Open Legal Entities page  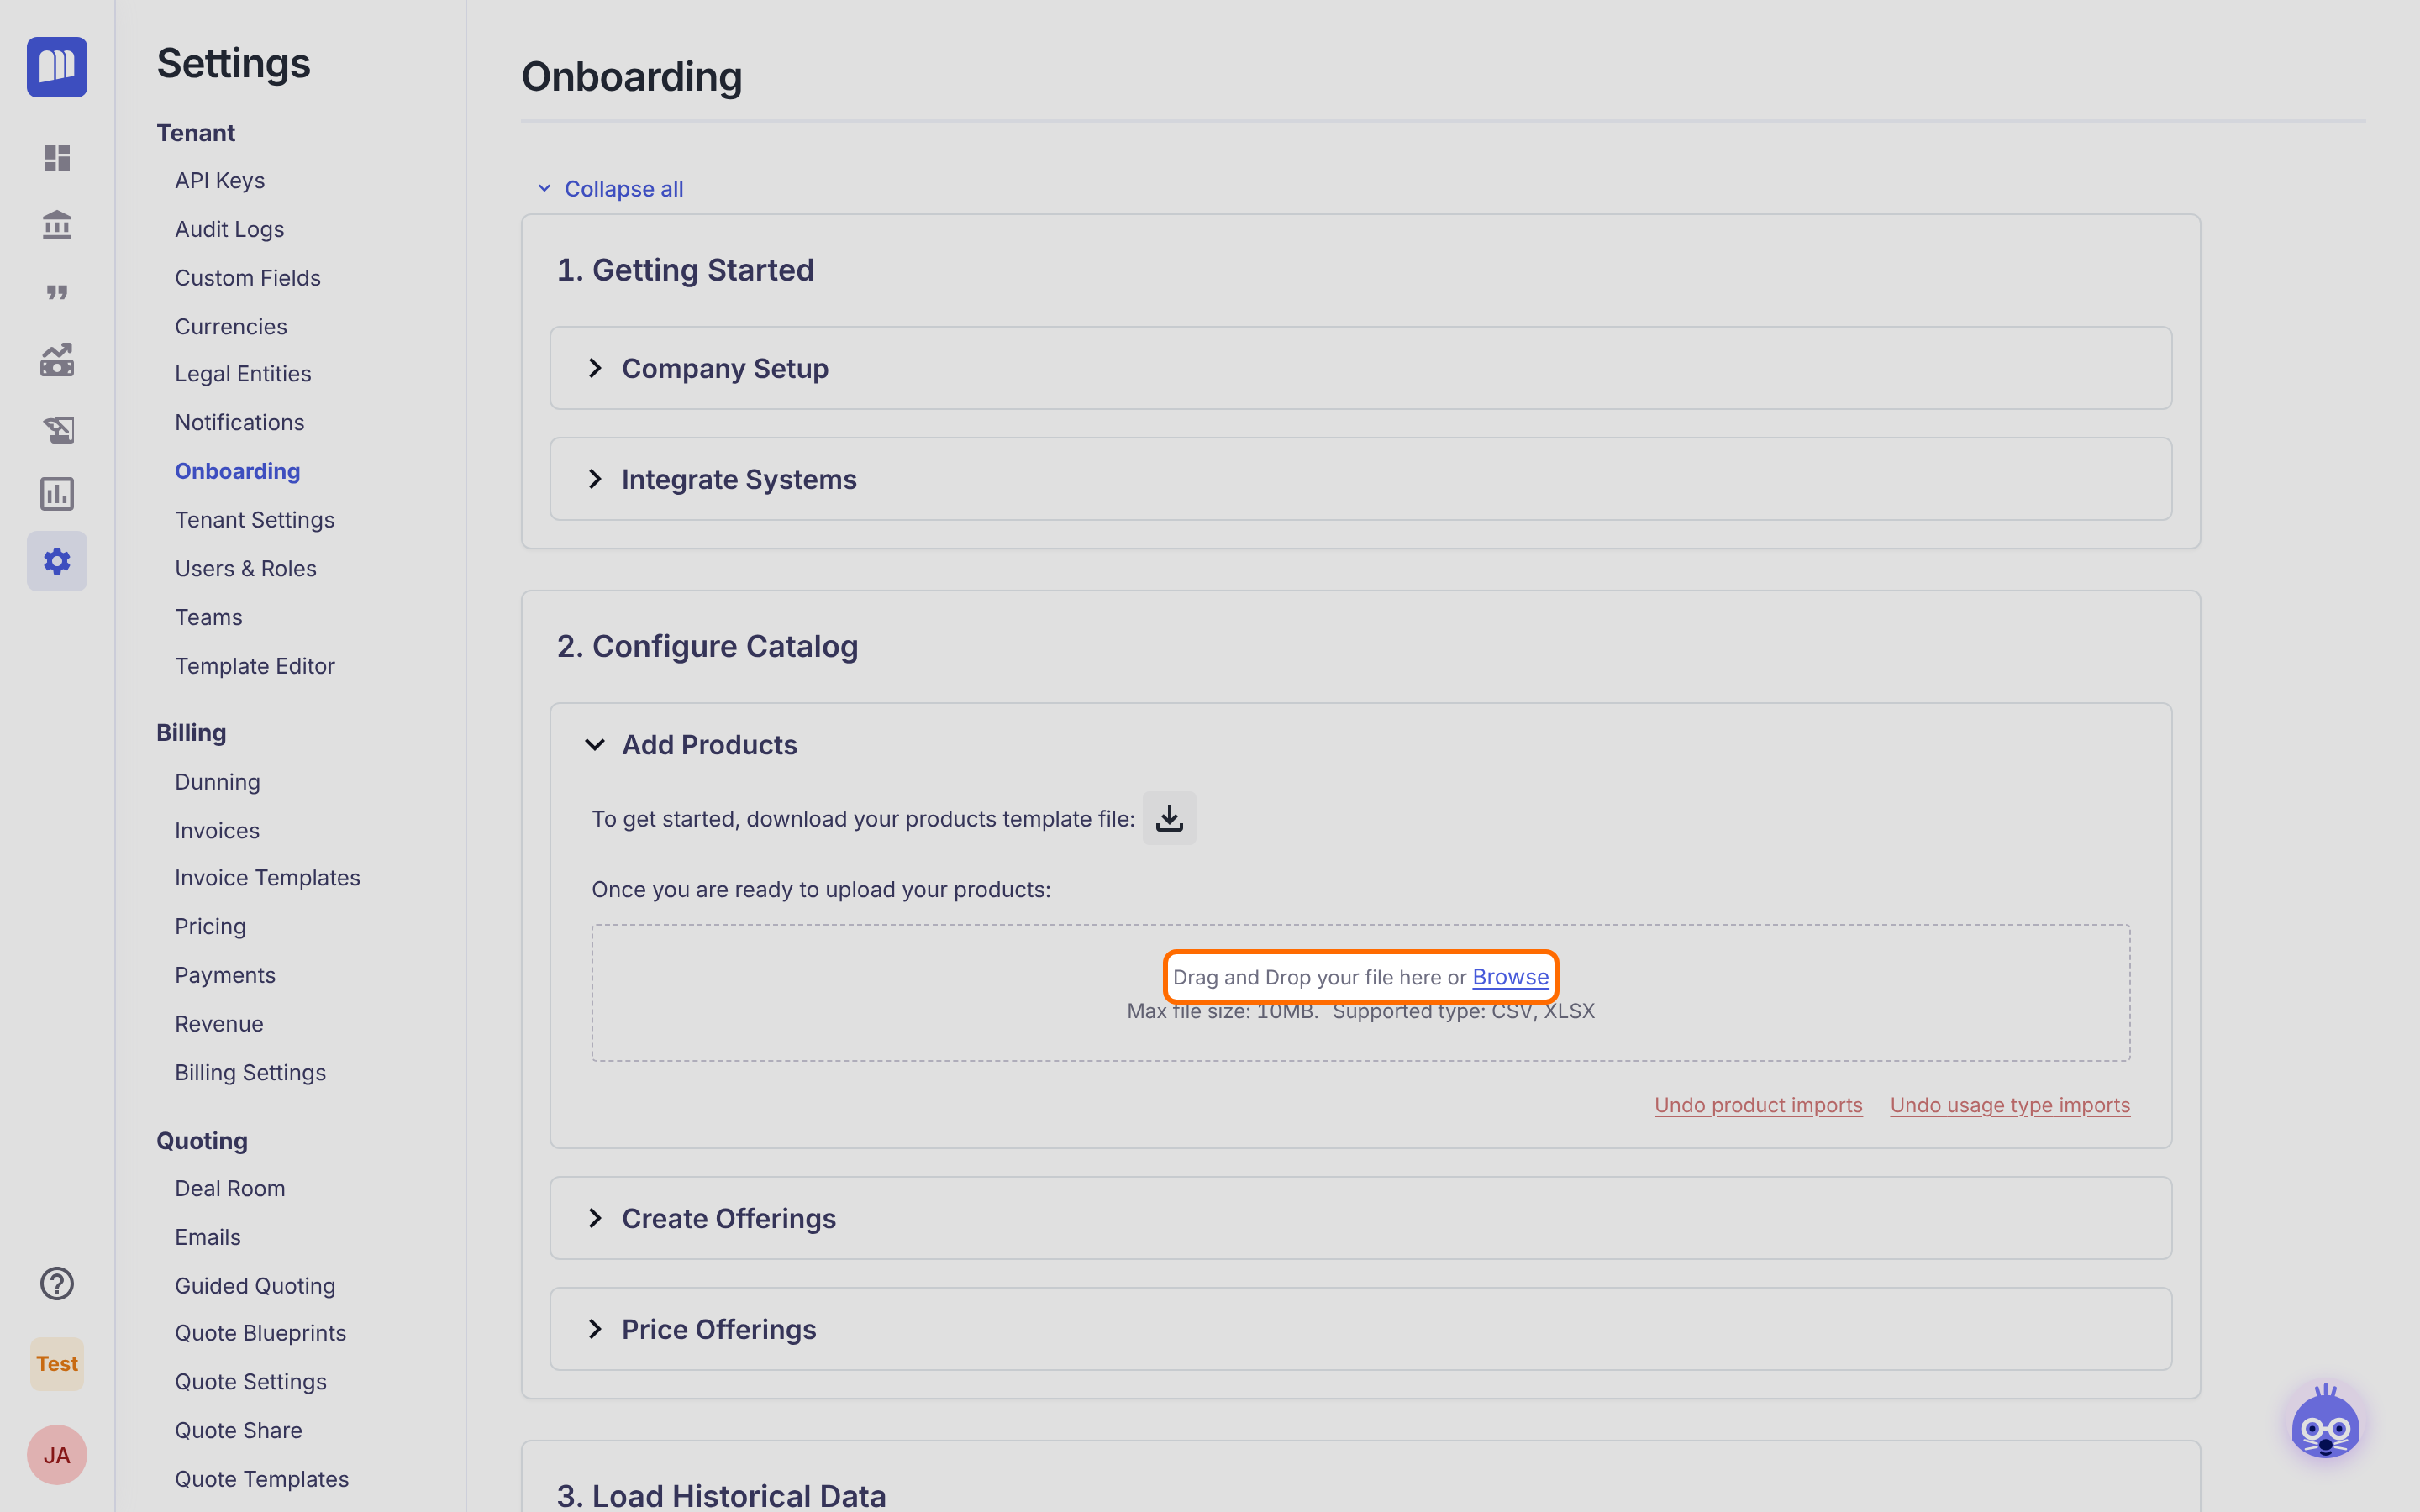click(x=243, y=374)
